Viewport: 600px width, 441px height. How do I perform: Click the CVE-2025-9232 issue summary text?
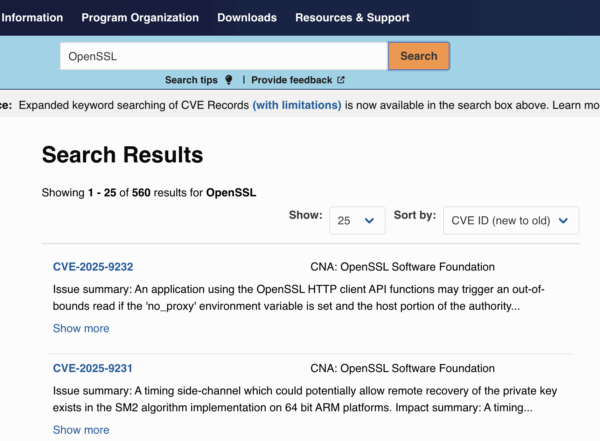[x=298, y=297]
